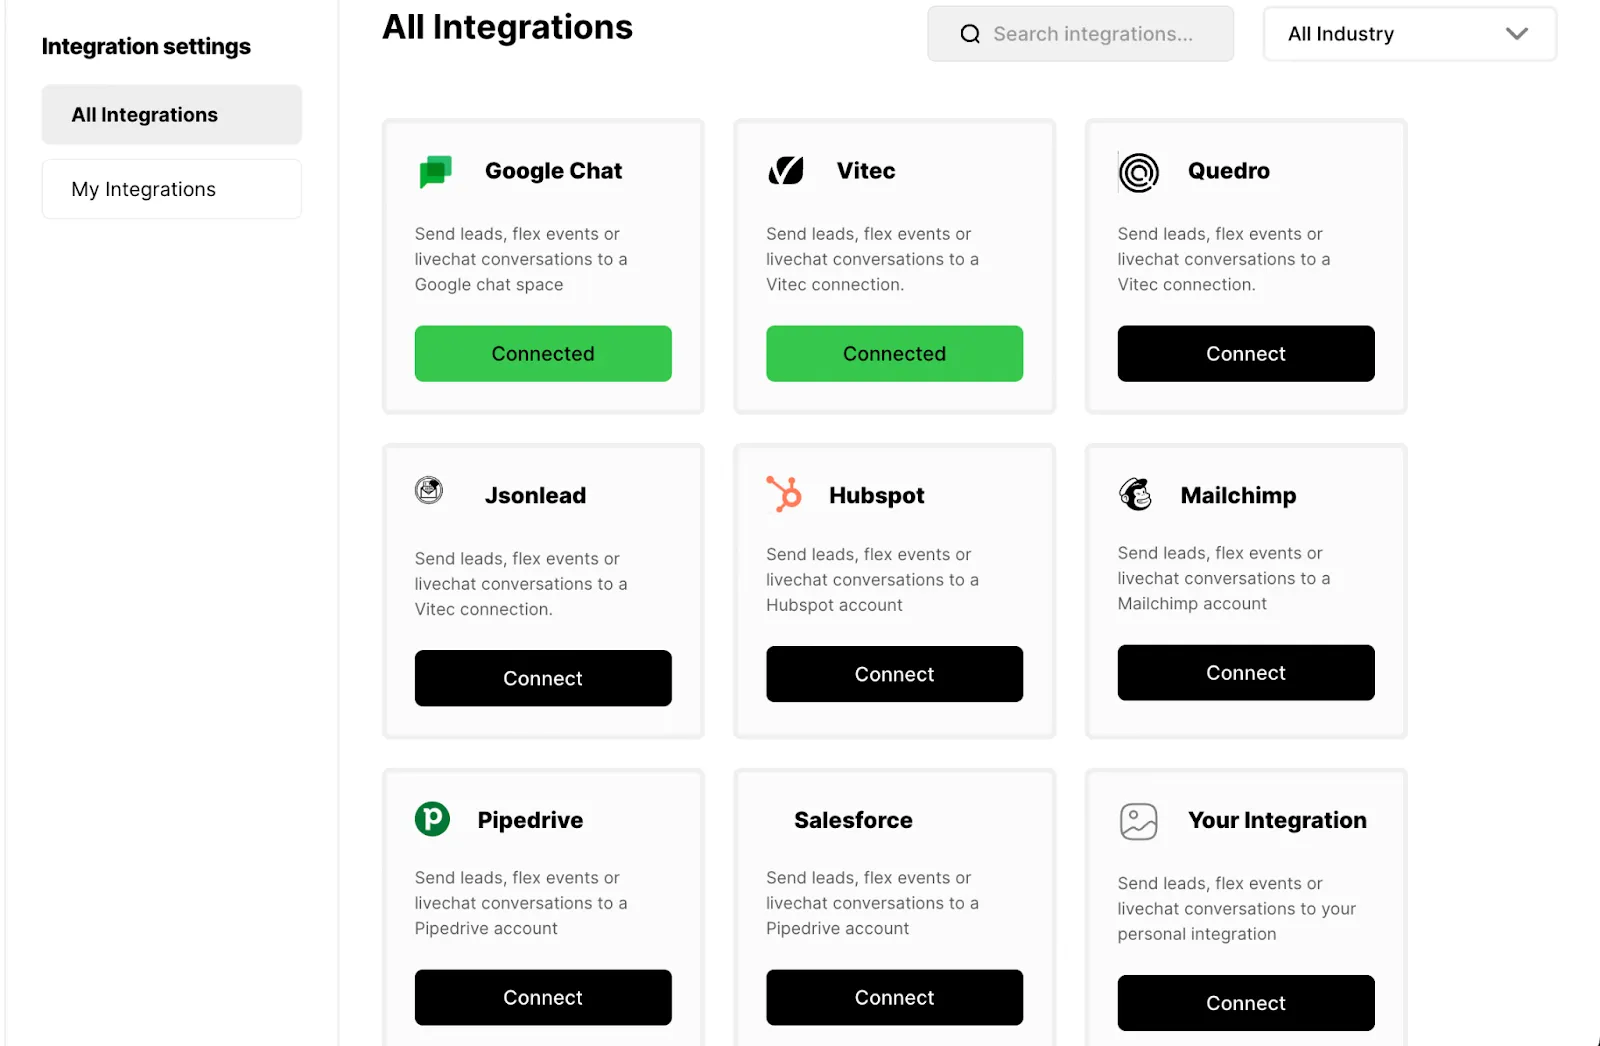Screen dimensions: 1600x1046
Task: Select the All Integrations sidebar tab
Action: pos(171,115)
